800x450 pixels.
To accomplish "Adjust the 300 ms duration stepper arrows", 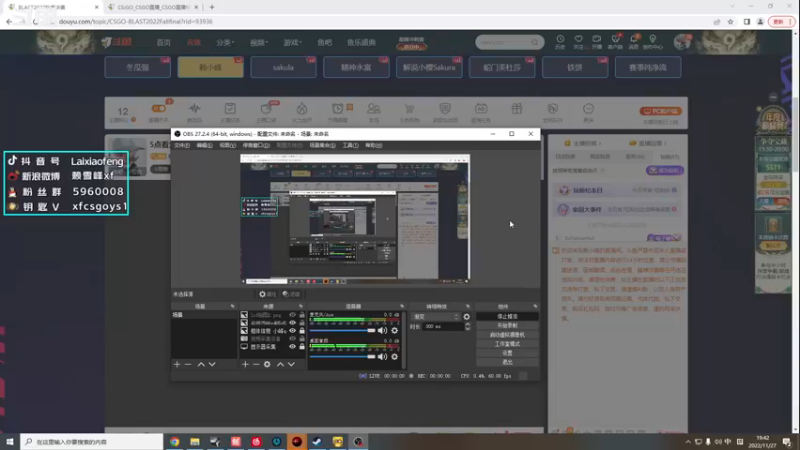I will pos(467,327).
